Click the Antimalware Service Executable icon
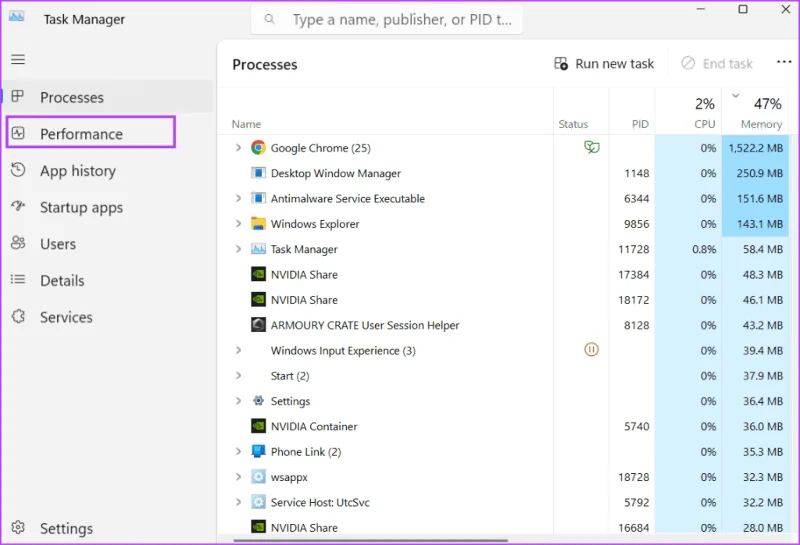 coord(258,199)
